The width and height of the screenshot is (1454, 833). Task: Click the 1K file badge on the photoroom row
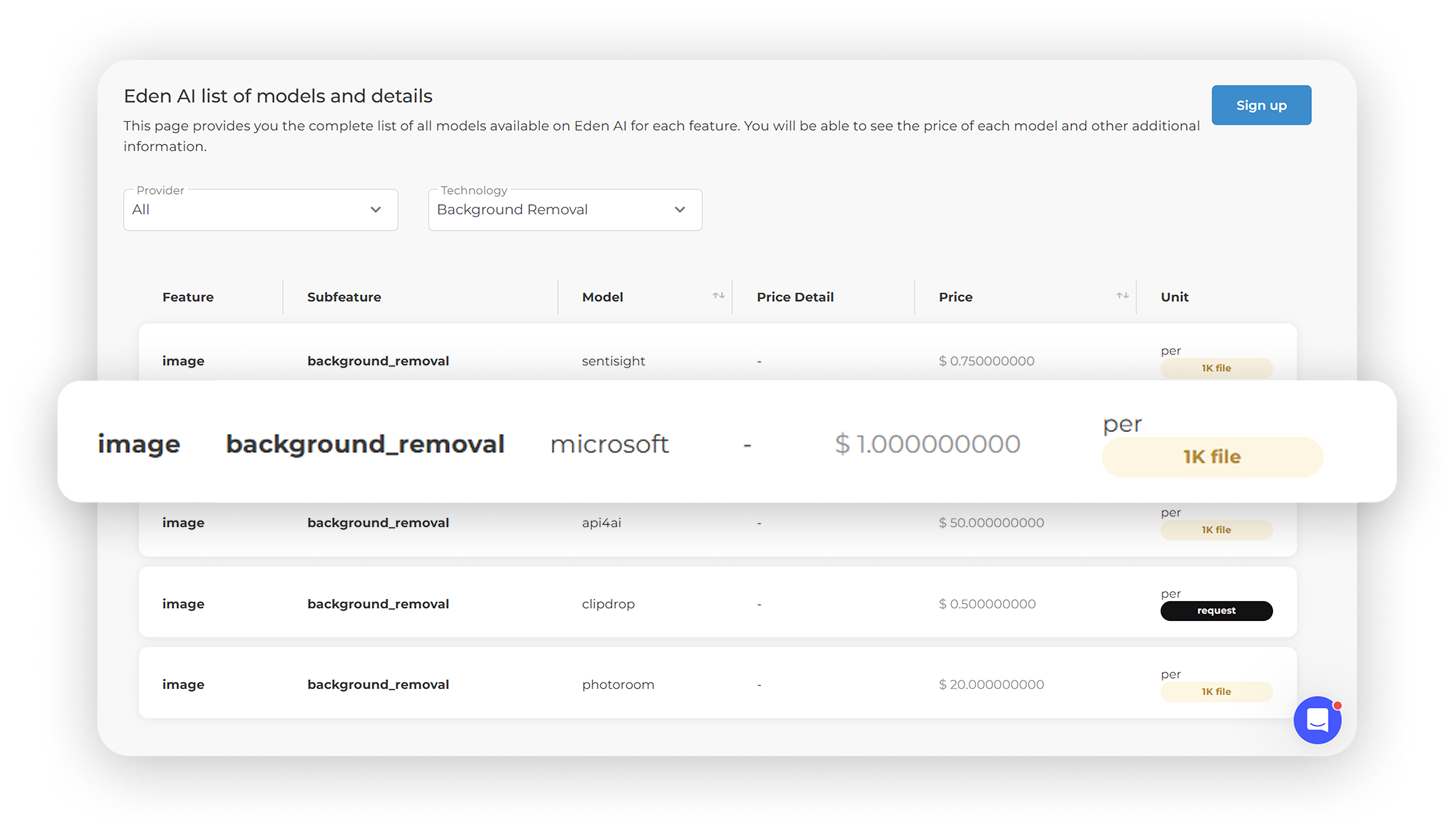click(x=1216, y=691)
